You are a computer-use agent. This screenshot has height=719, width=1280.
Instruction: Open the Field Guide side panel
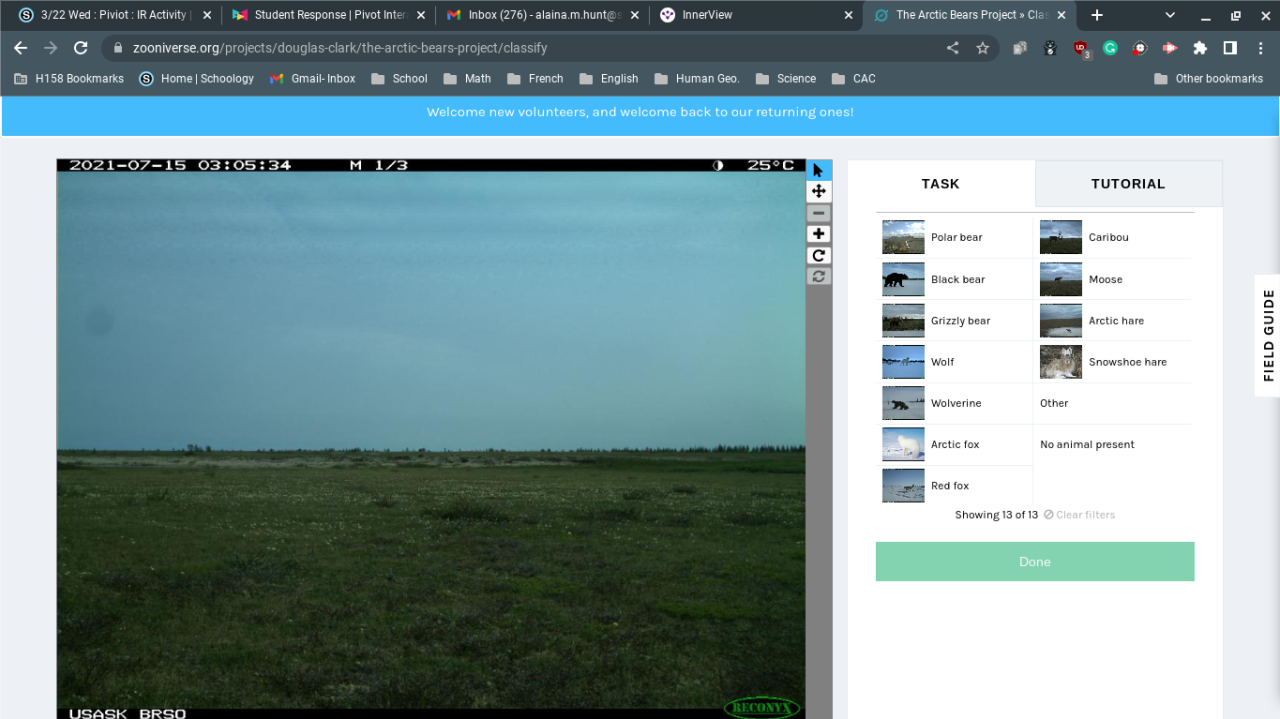coord(1267,335)
